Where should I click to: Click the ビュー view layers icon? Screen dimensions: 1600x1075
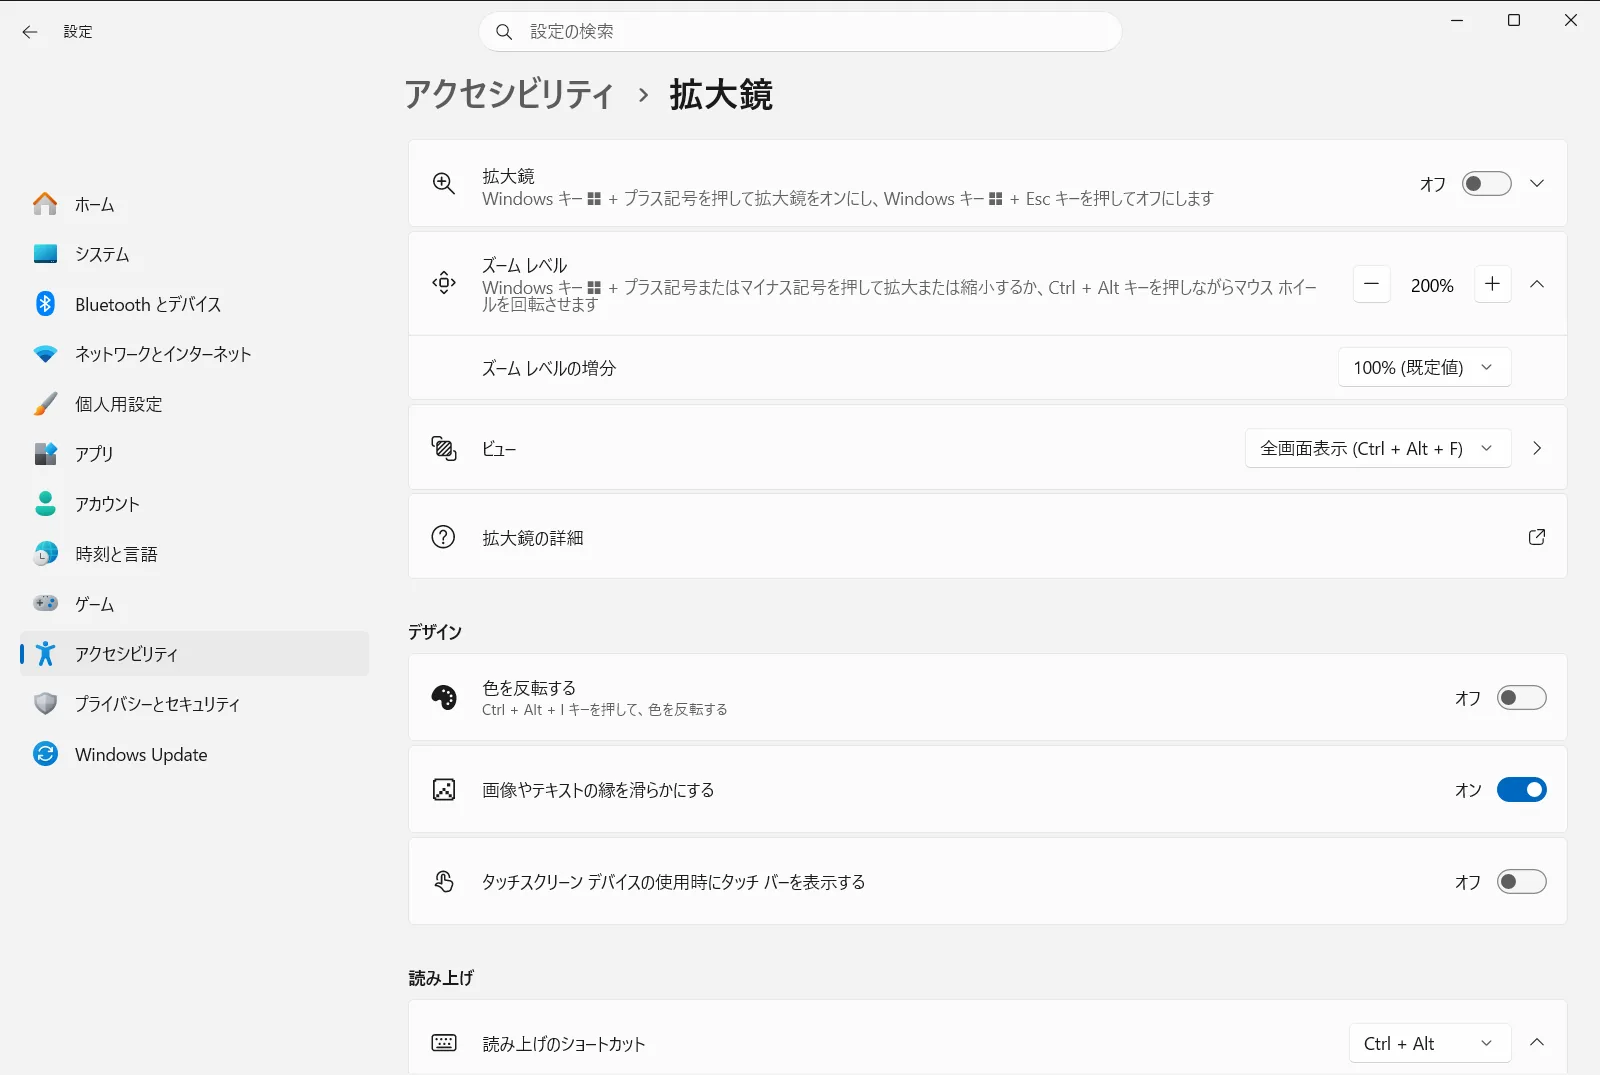[444, 448]
